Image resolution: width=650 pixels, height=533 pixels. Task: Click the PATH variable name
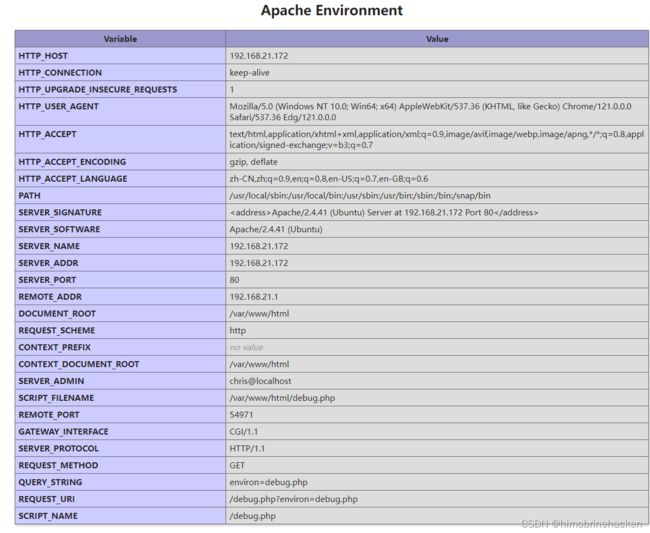29,196
